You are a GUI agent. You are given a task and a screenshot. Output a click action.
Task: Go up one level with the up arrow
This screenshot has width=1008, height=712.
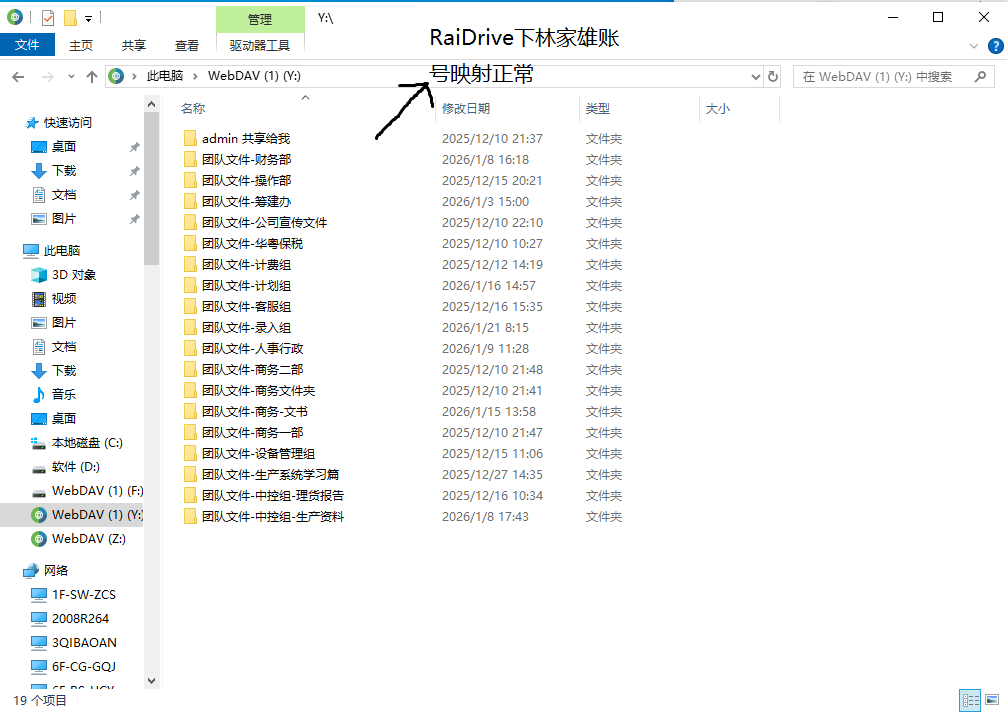point(92,76)
